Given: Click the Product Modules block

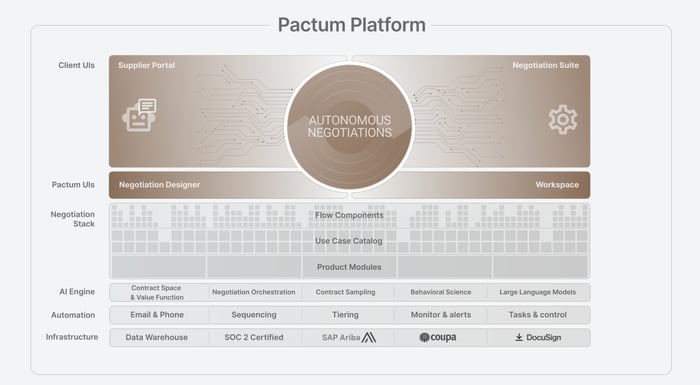Looking at the screenshot, I should click(349, 267).
